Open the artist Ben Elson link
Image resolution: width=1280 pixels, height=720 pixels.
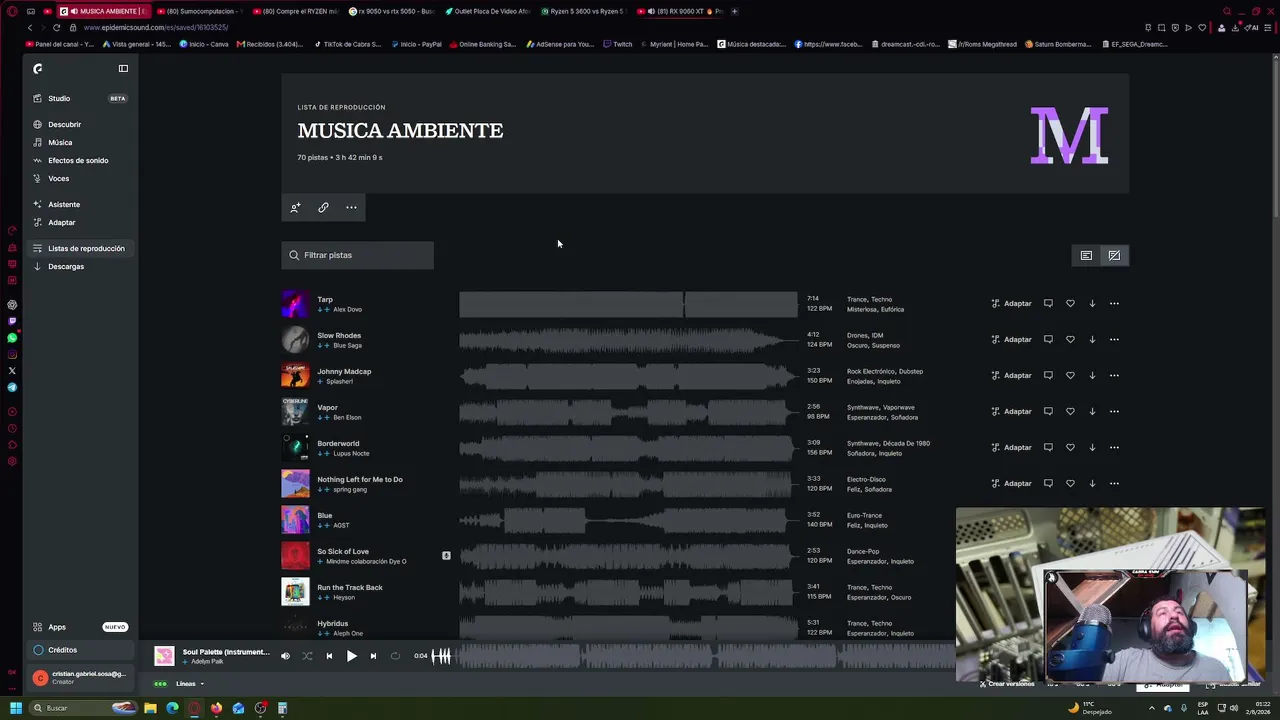347,417
